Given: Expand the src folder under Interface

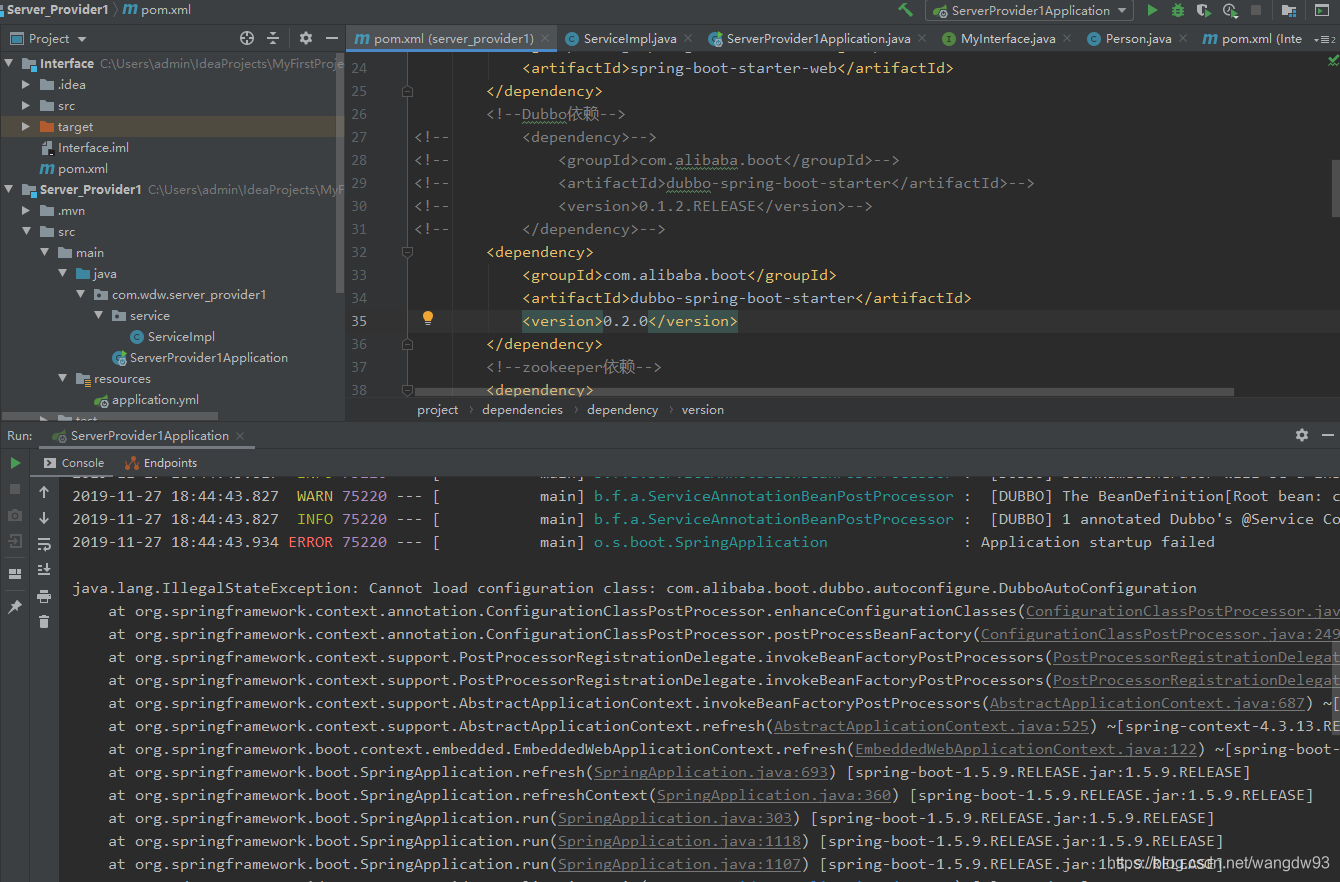Looking at the screenshot, I should click(x=27, y=105).
